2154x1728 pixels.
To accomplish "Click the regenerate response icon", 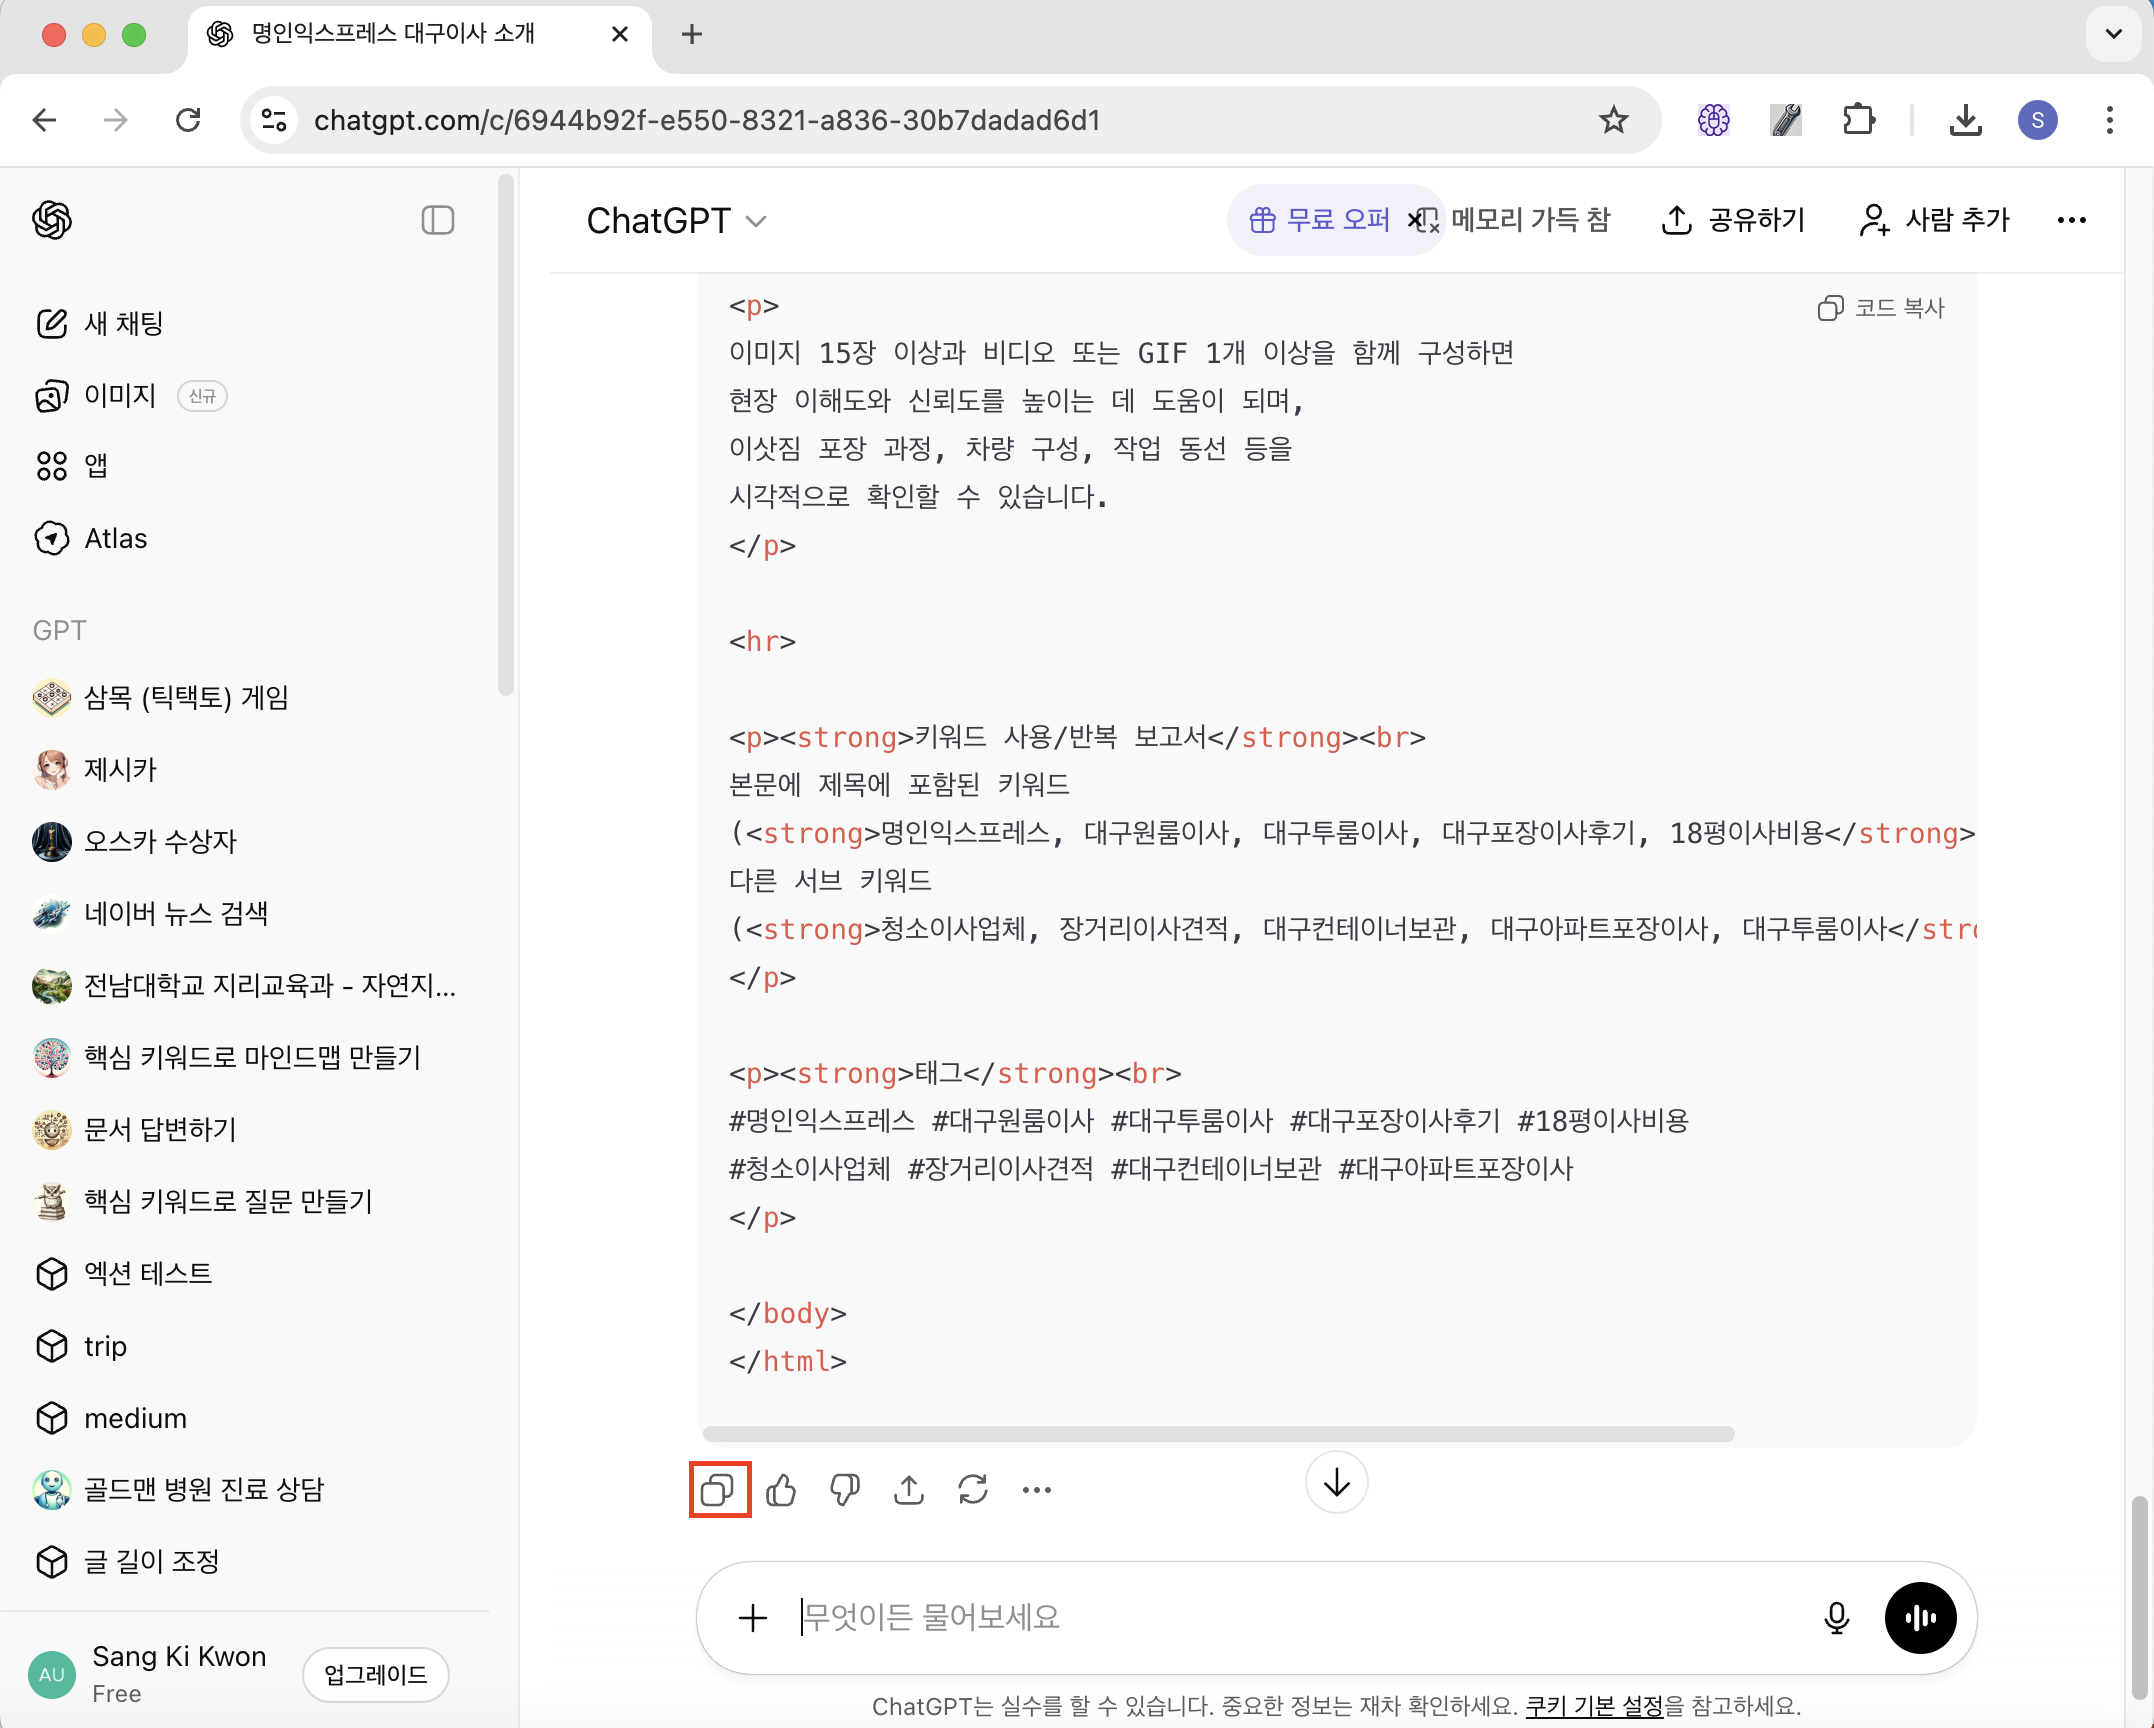I will 973,1490.
